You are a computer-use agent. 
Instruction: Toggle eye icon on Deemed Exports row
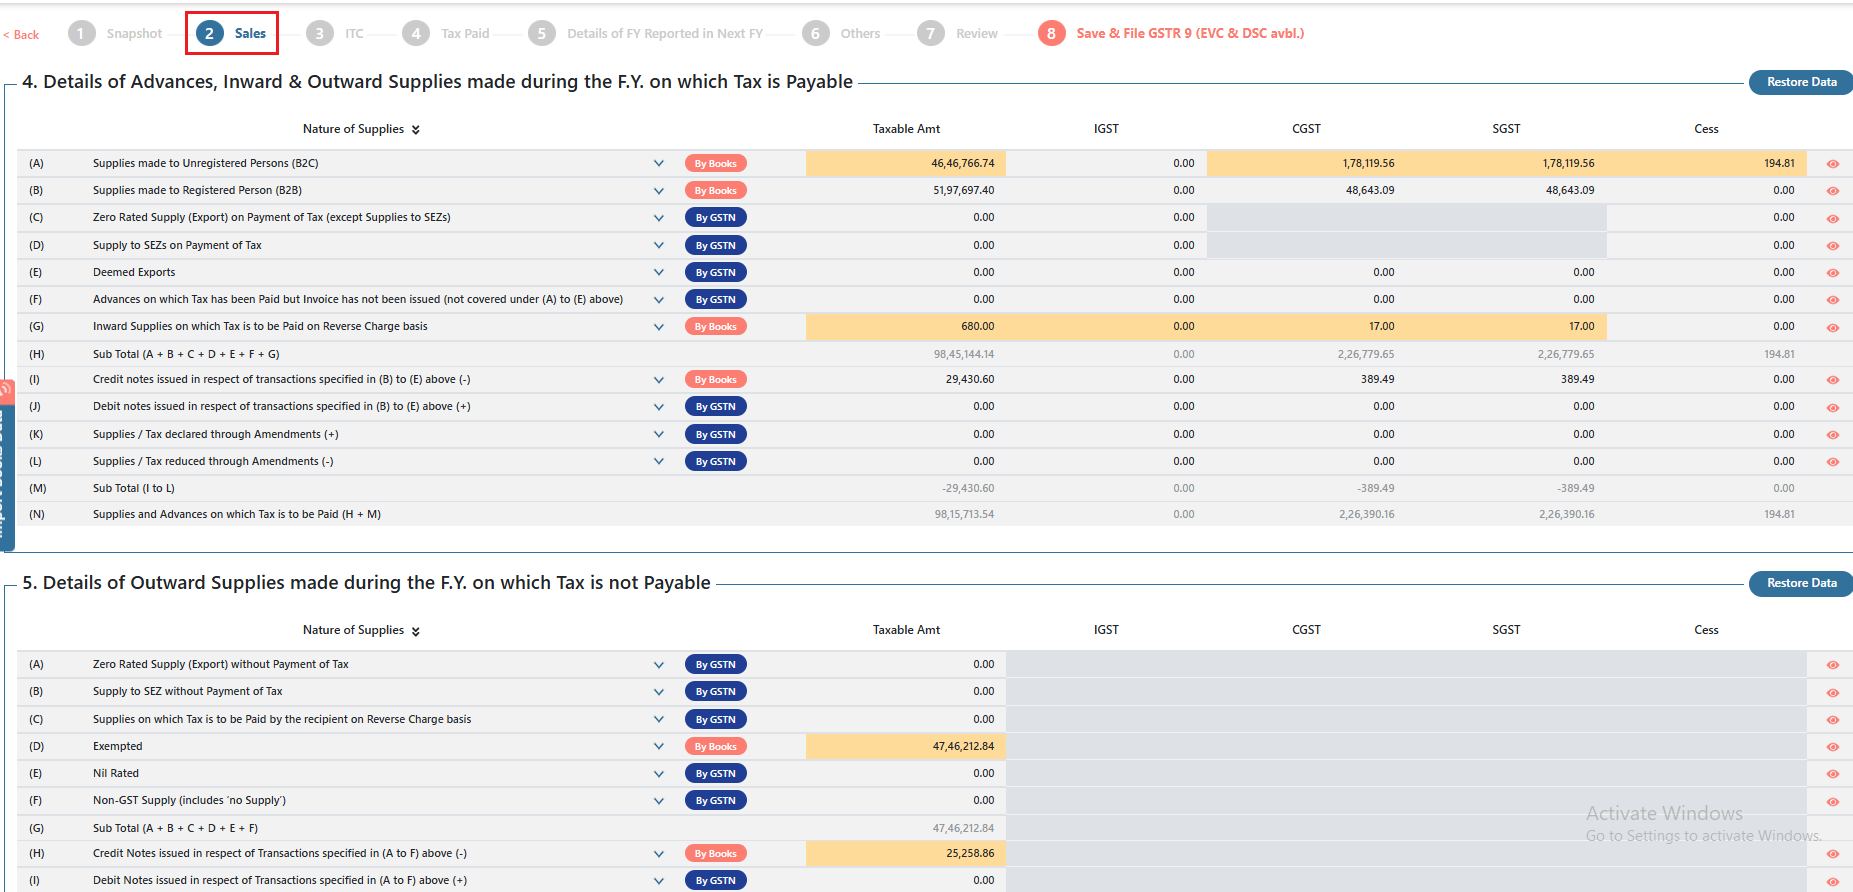click(x=1832, y=273)
